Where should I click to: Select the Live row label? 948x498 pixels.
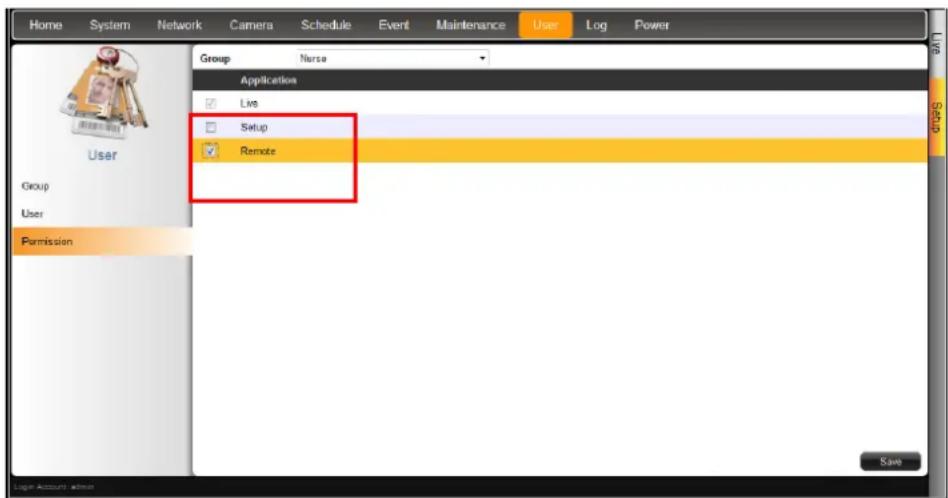point(248,103)
